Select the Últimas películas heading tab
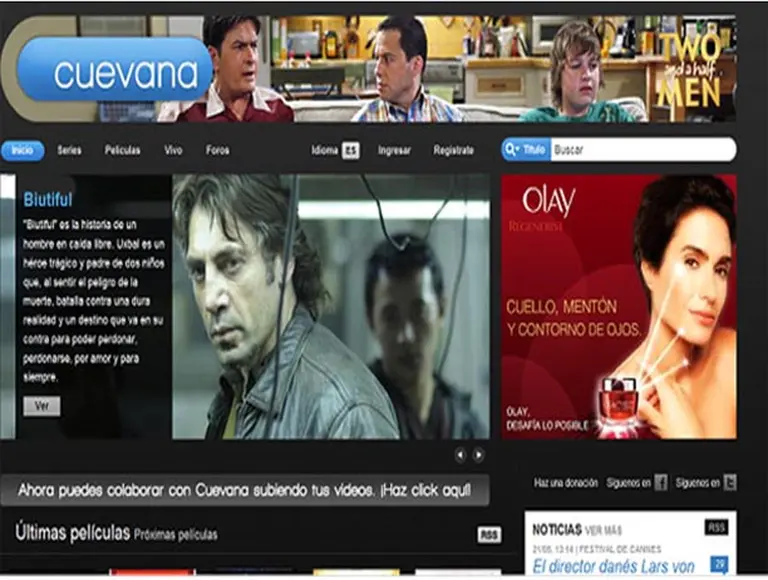 click(72, 532)
